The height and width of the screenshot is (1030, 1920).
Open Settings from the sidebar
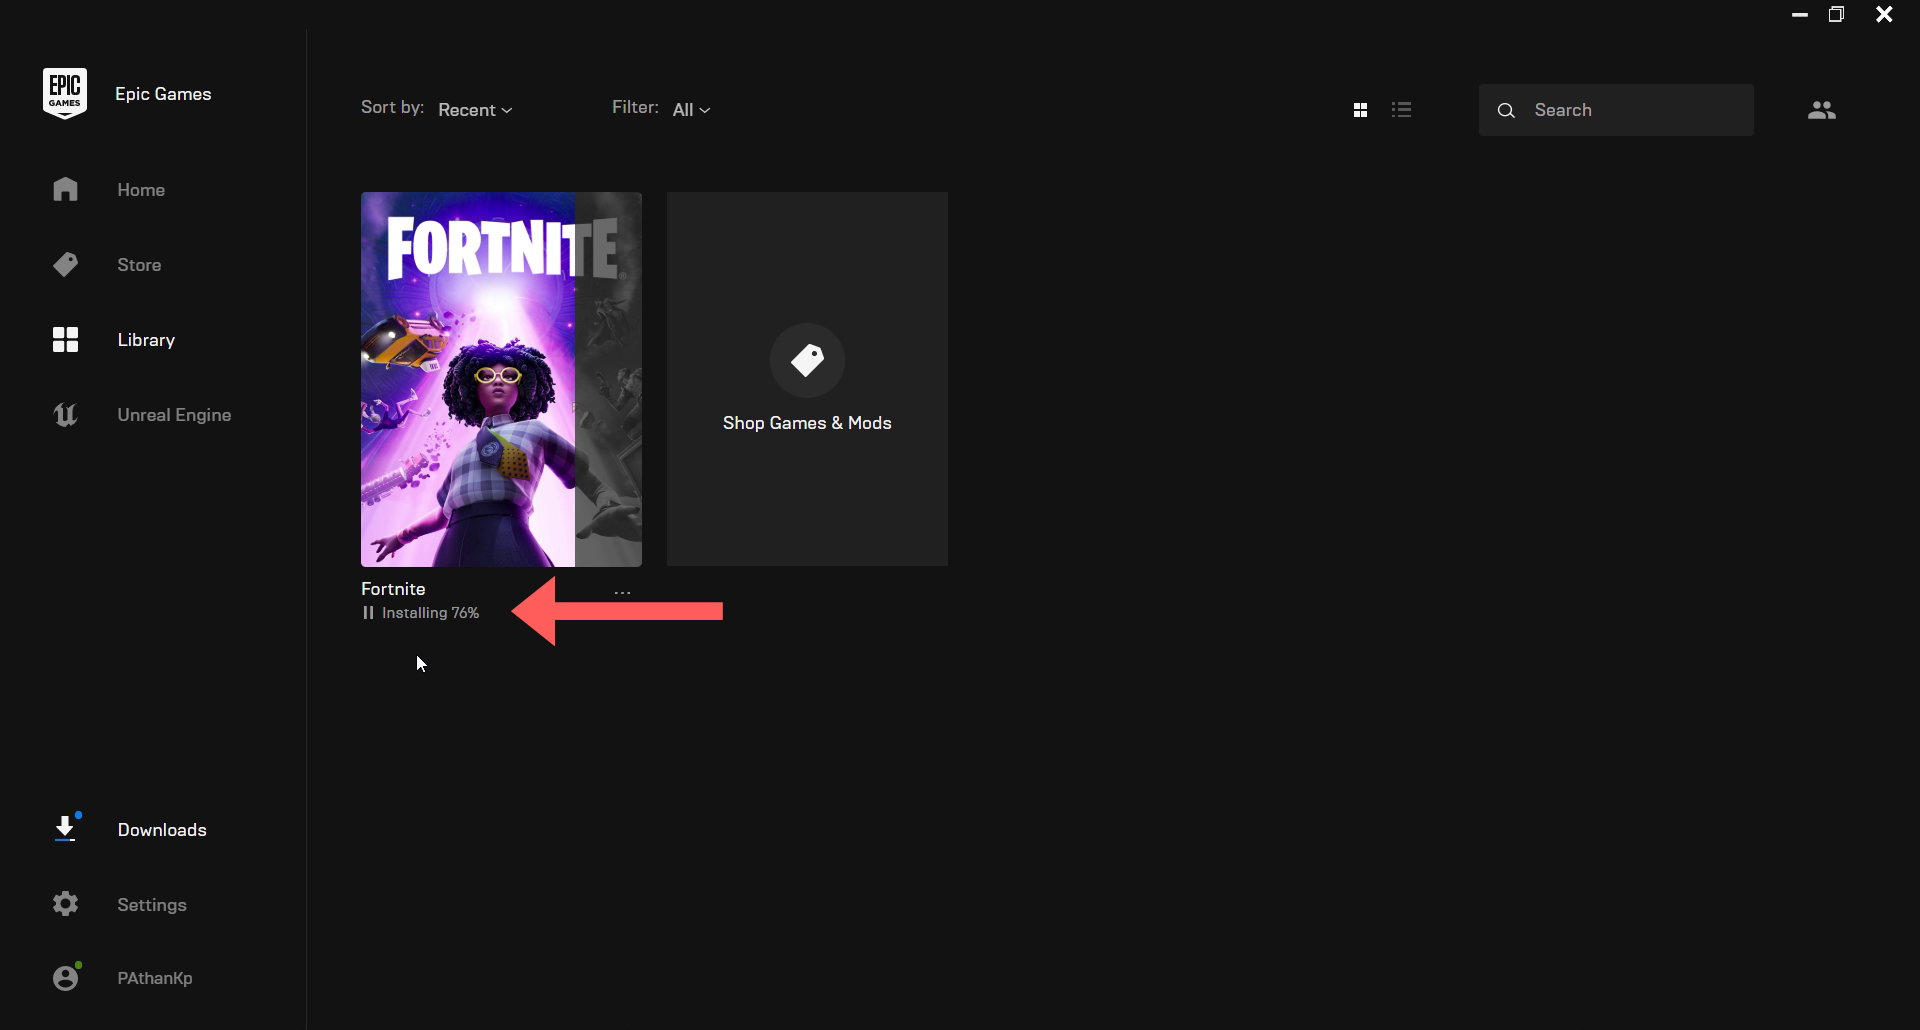[65, 903]
